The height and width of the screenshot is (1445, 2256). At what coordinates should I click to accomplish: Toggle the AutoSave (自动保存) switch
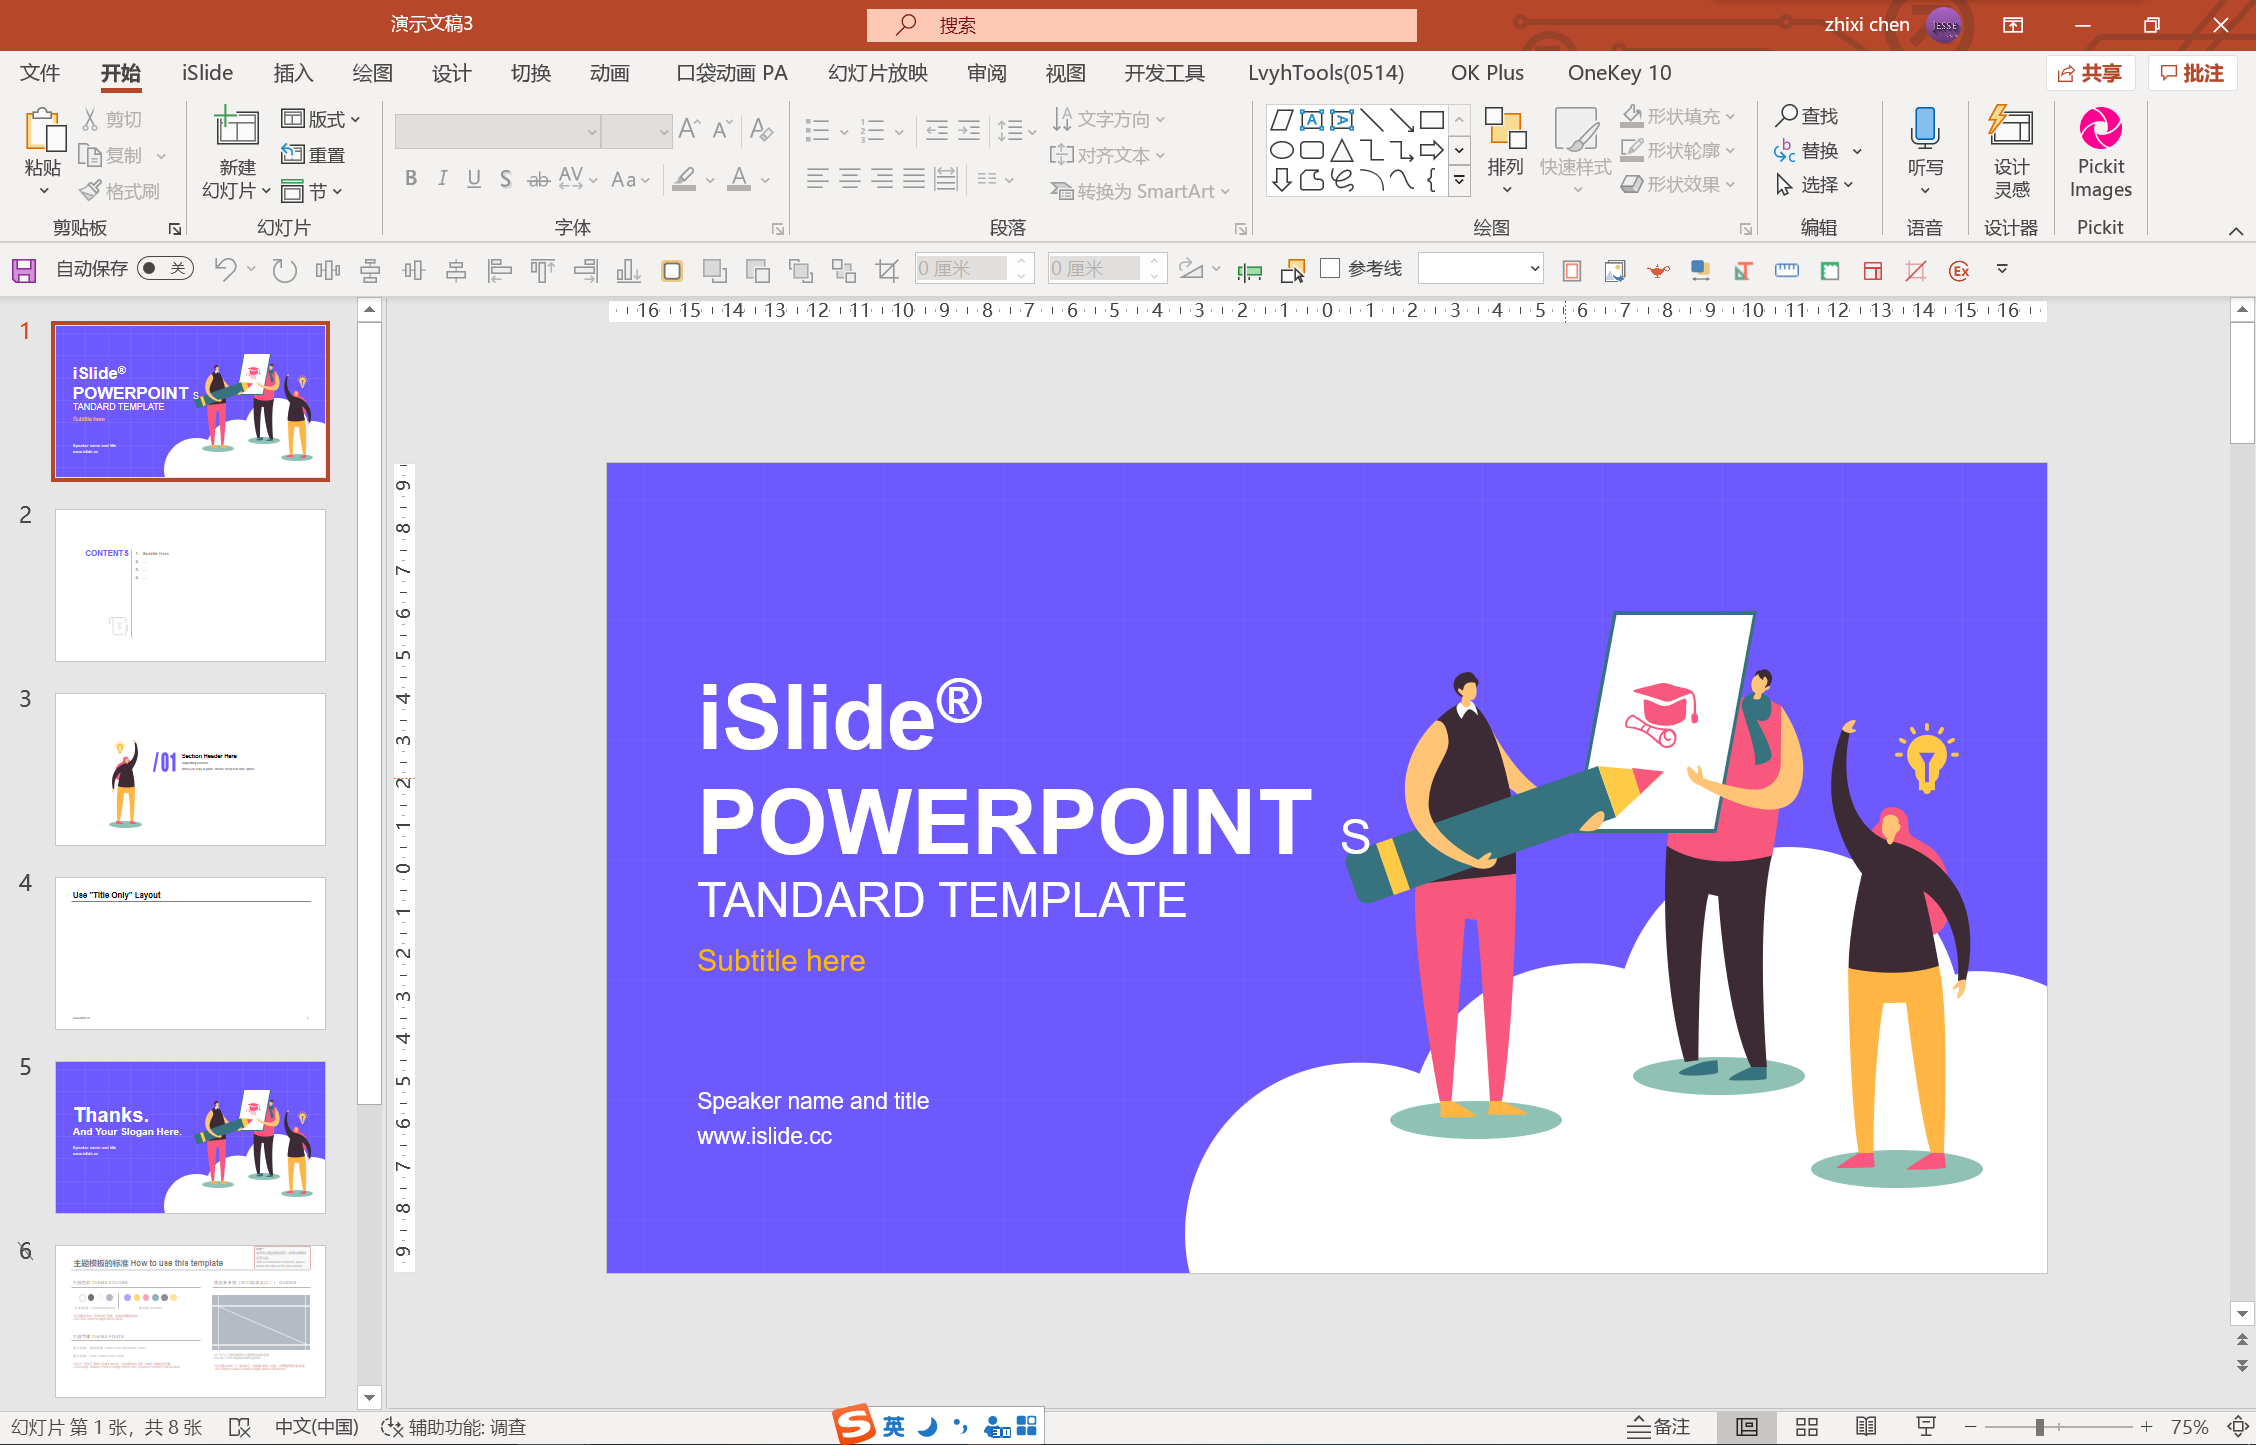coord(166,268)
